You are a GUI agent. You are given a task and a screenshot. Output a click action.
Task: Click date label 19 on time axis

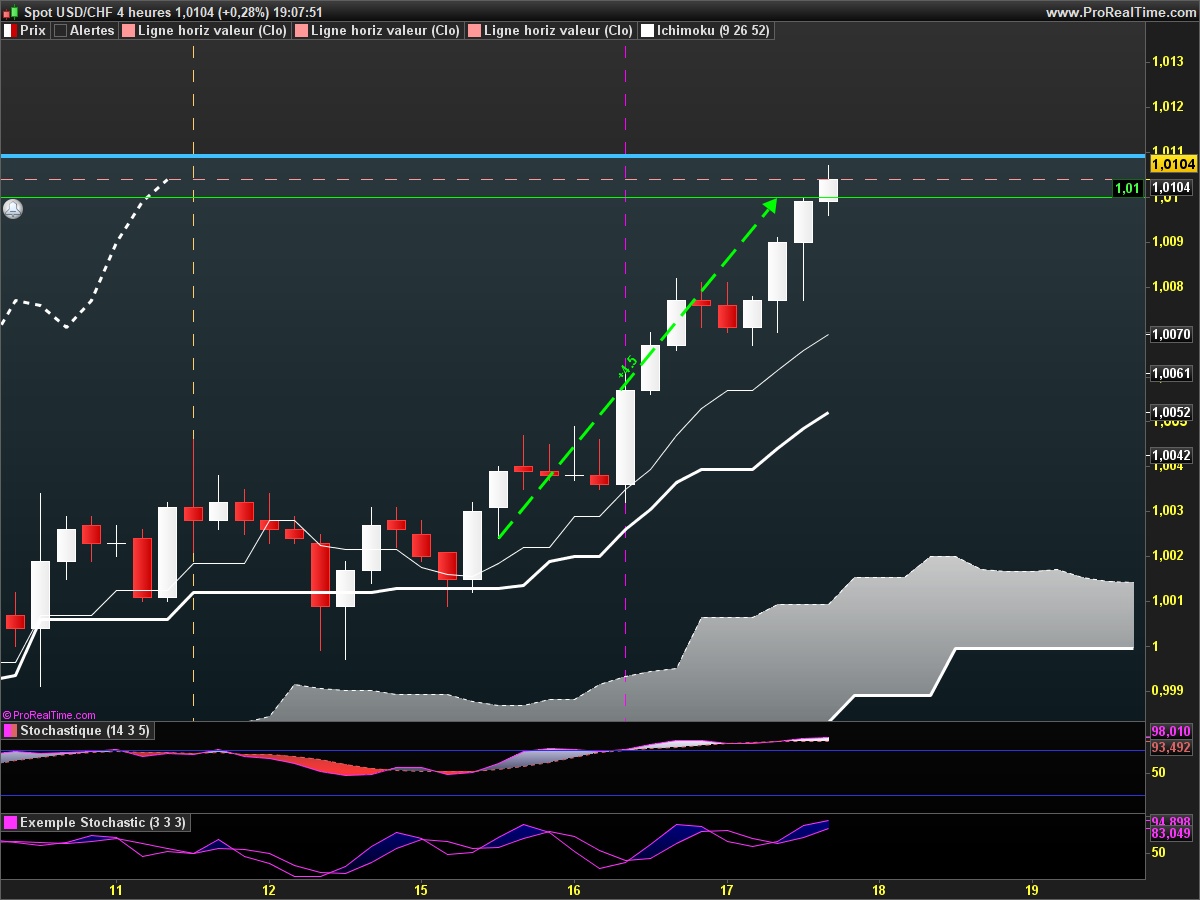(x=1032, y=889)
